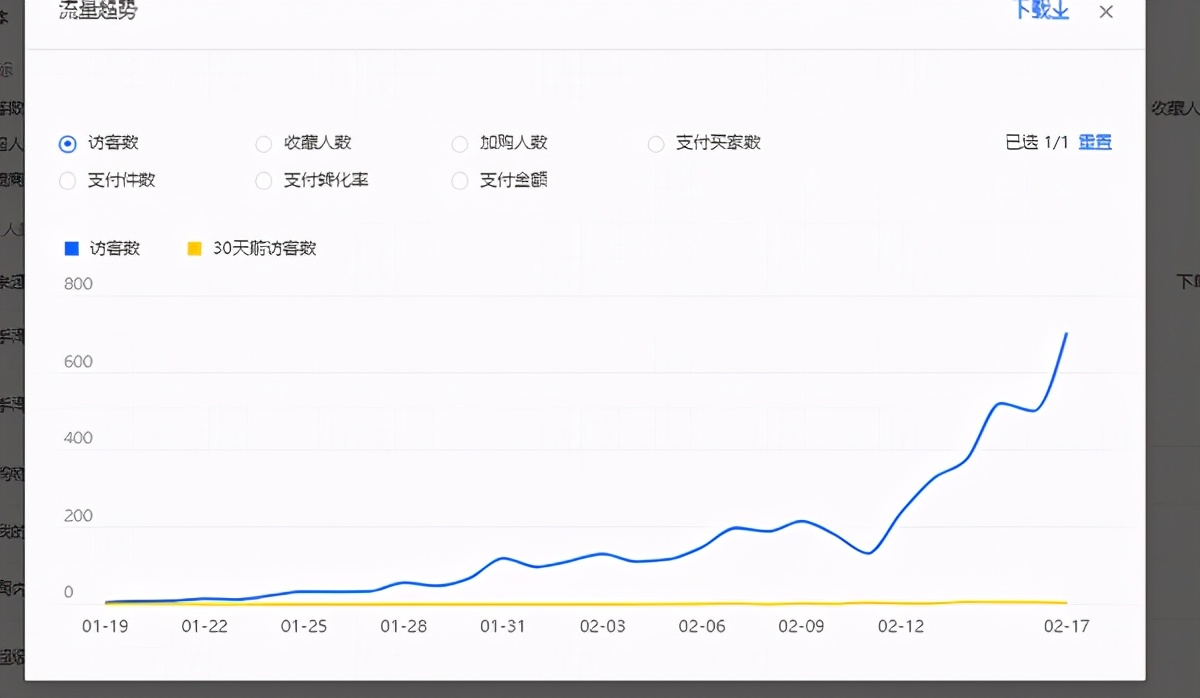Close the 流量趋势 dialog with the X
Viewport: 1200px width, 698px height.
[x=1105, y=12]
